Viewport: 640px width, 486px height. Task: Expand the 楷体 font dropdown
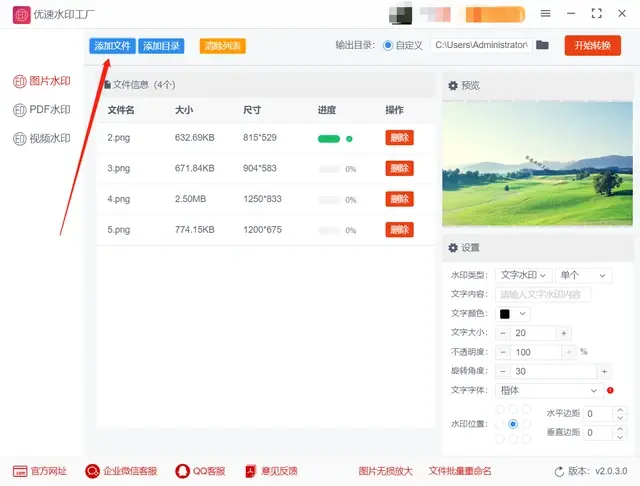click(548, 390)
